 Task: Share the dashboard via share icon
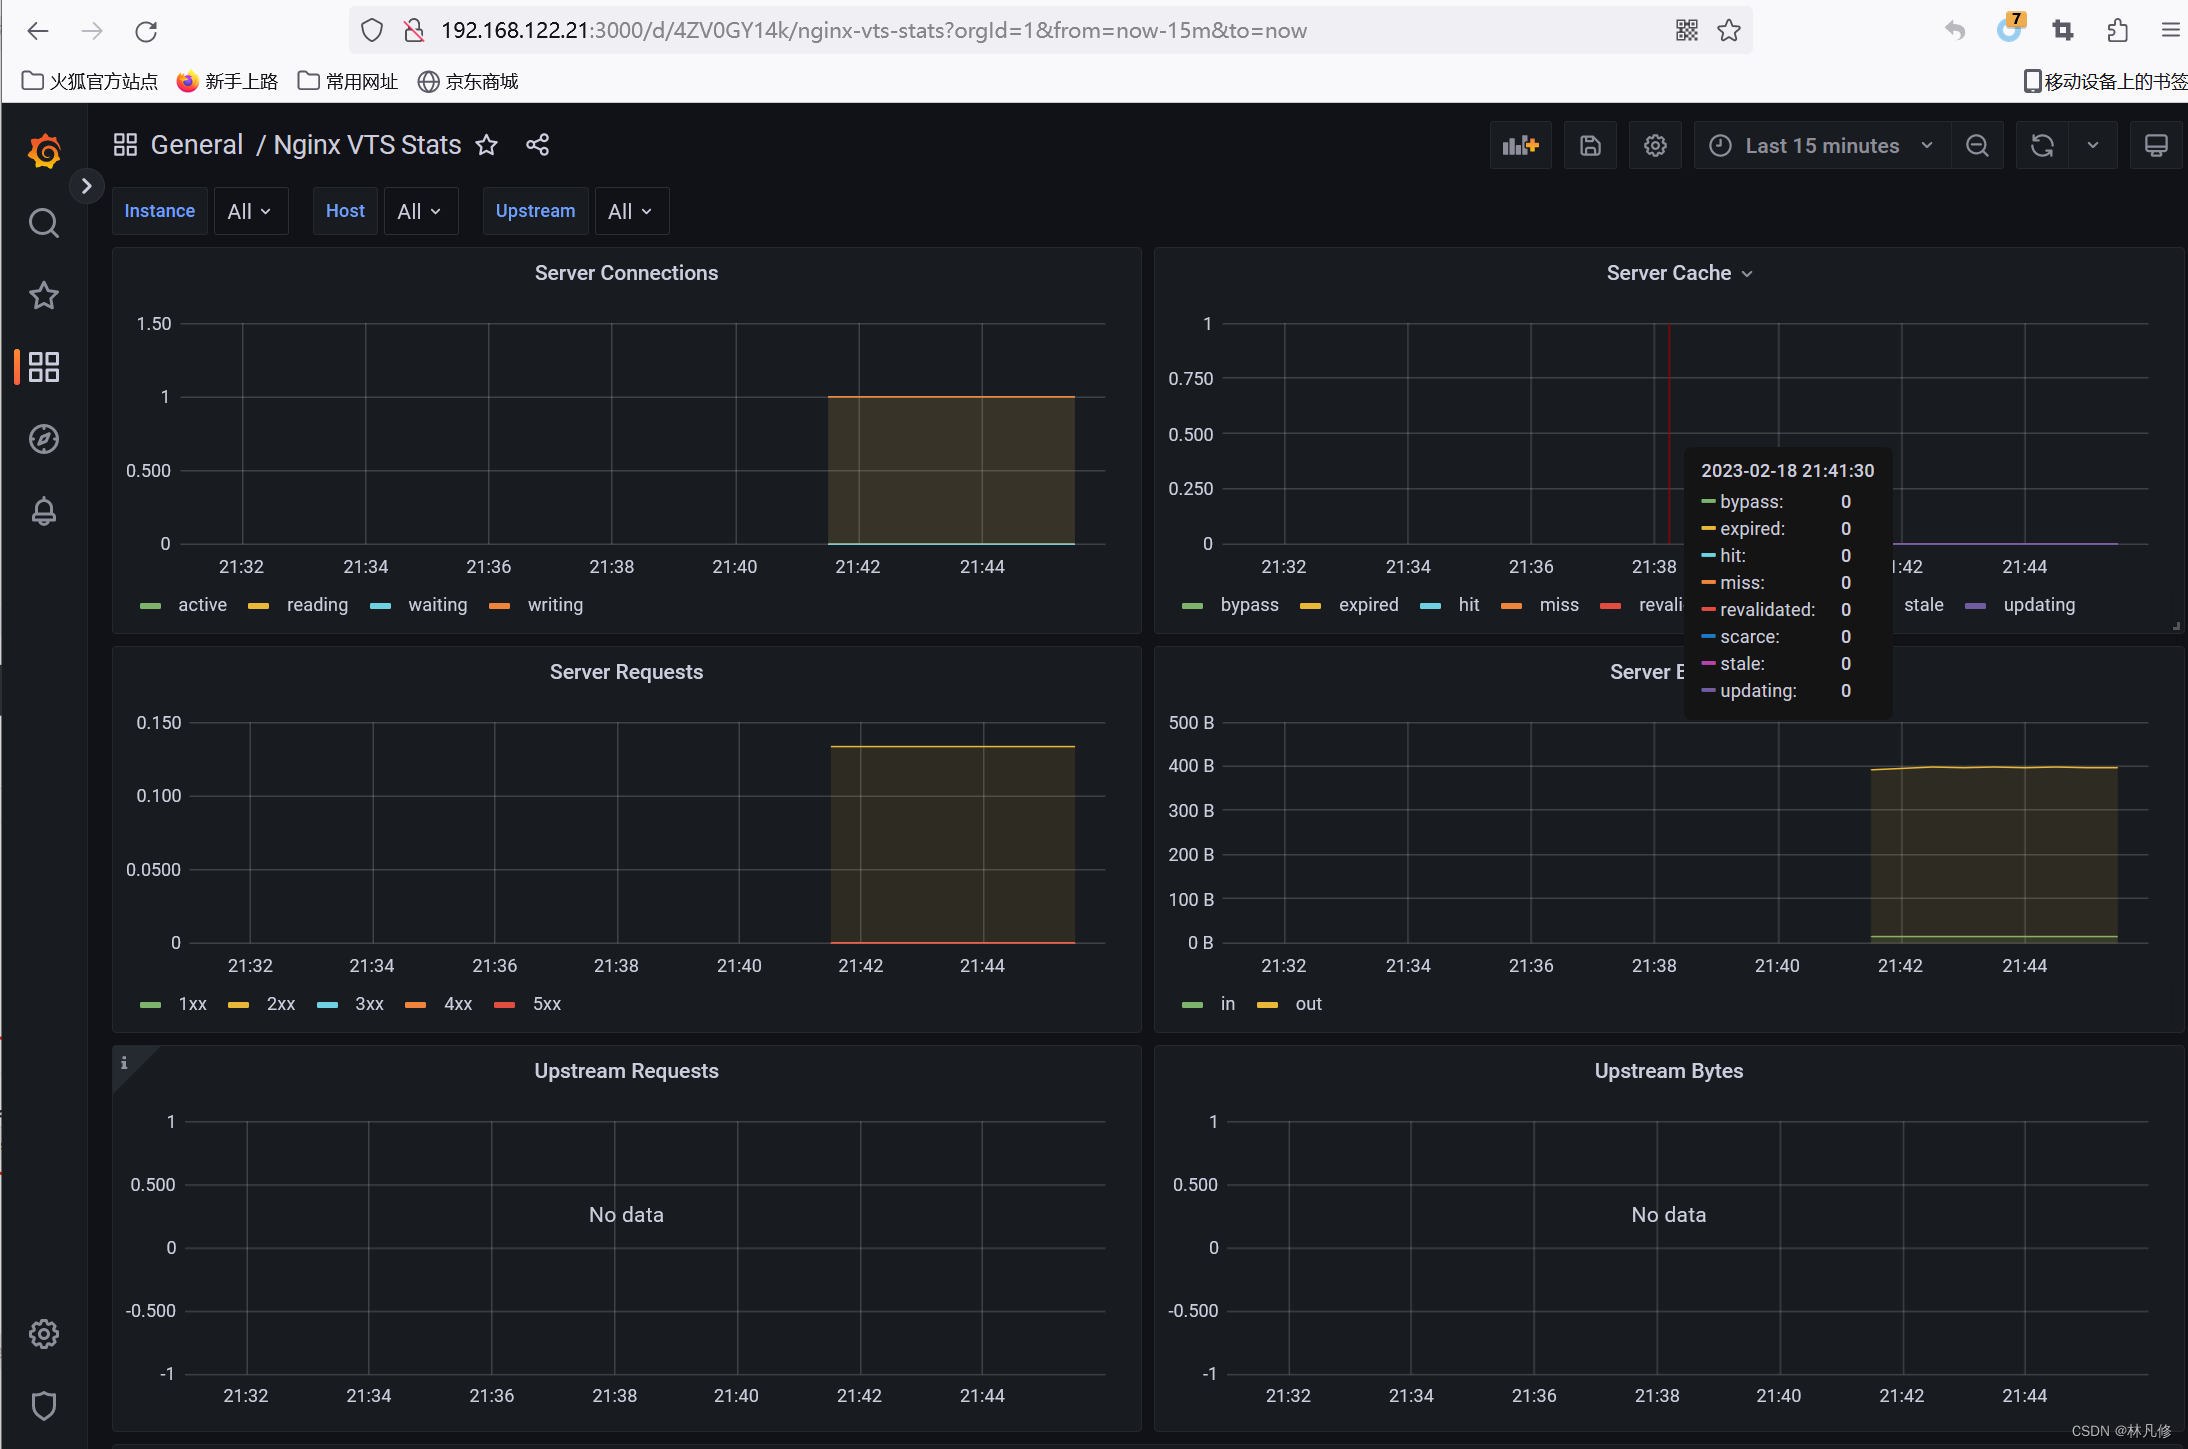537,145
